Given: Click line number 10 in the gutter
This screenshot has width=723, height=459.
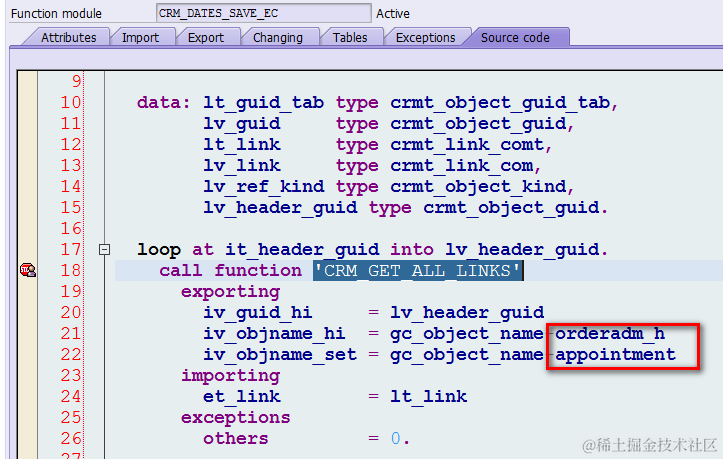Looking at the screenshot, I should point(71,102).
